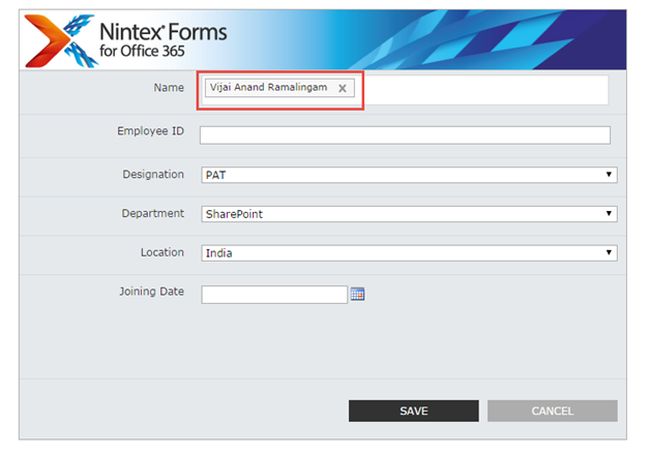Click the CANCEL button
The width and height of the screenshot is (650, 455).
pyautogui.click(x=552, y=411)
